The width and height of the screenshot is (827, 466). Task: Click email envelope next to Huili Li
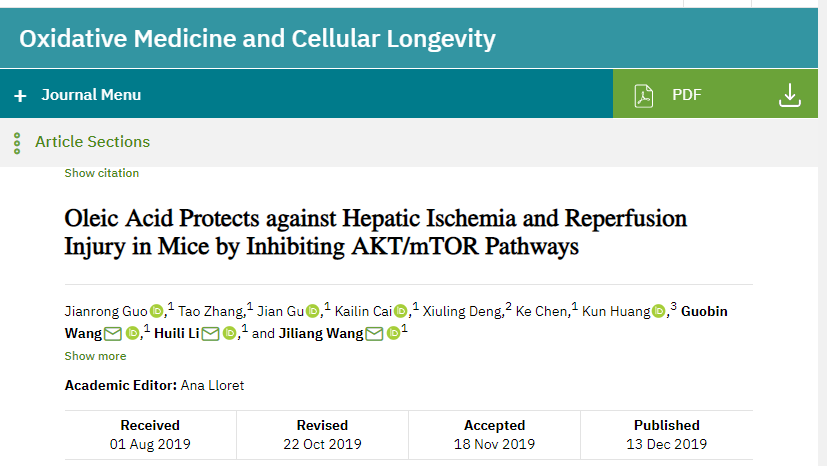210,334
